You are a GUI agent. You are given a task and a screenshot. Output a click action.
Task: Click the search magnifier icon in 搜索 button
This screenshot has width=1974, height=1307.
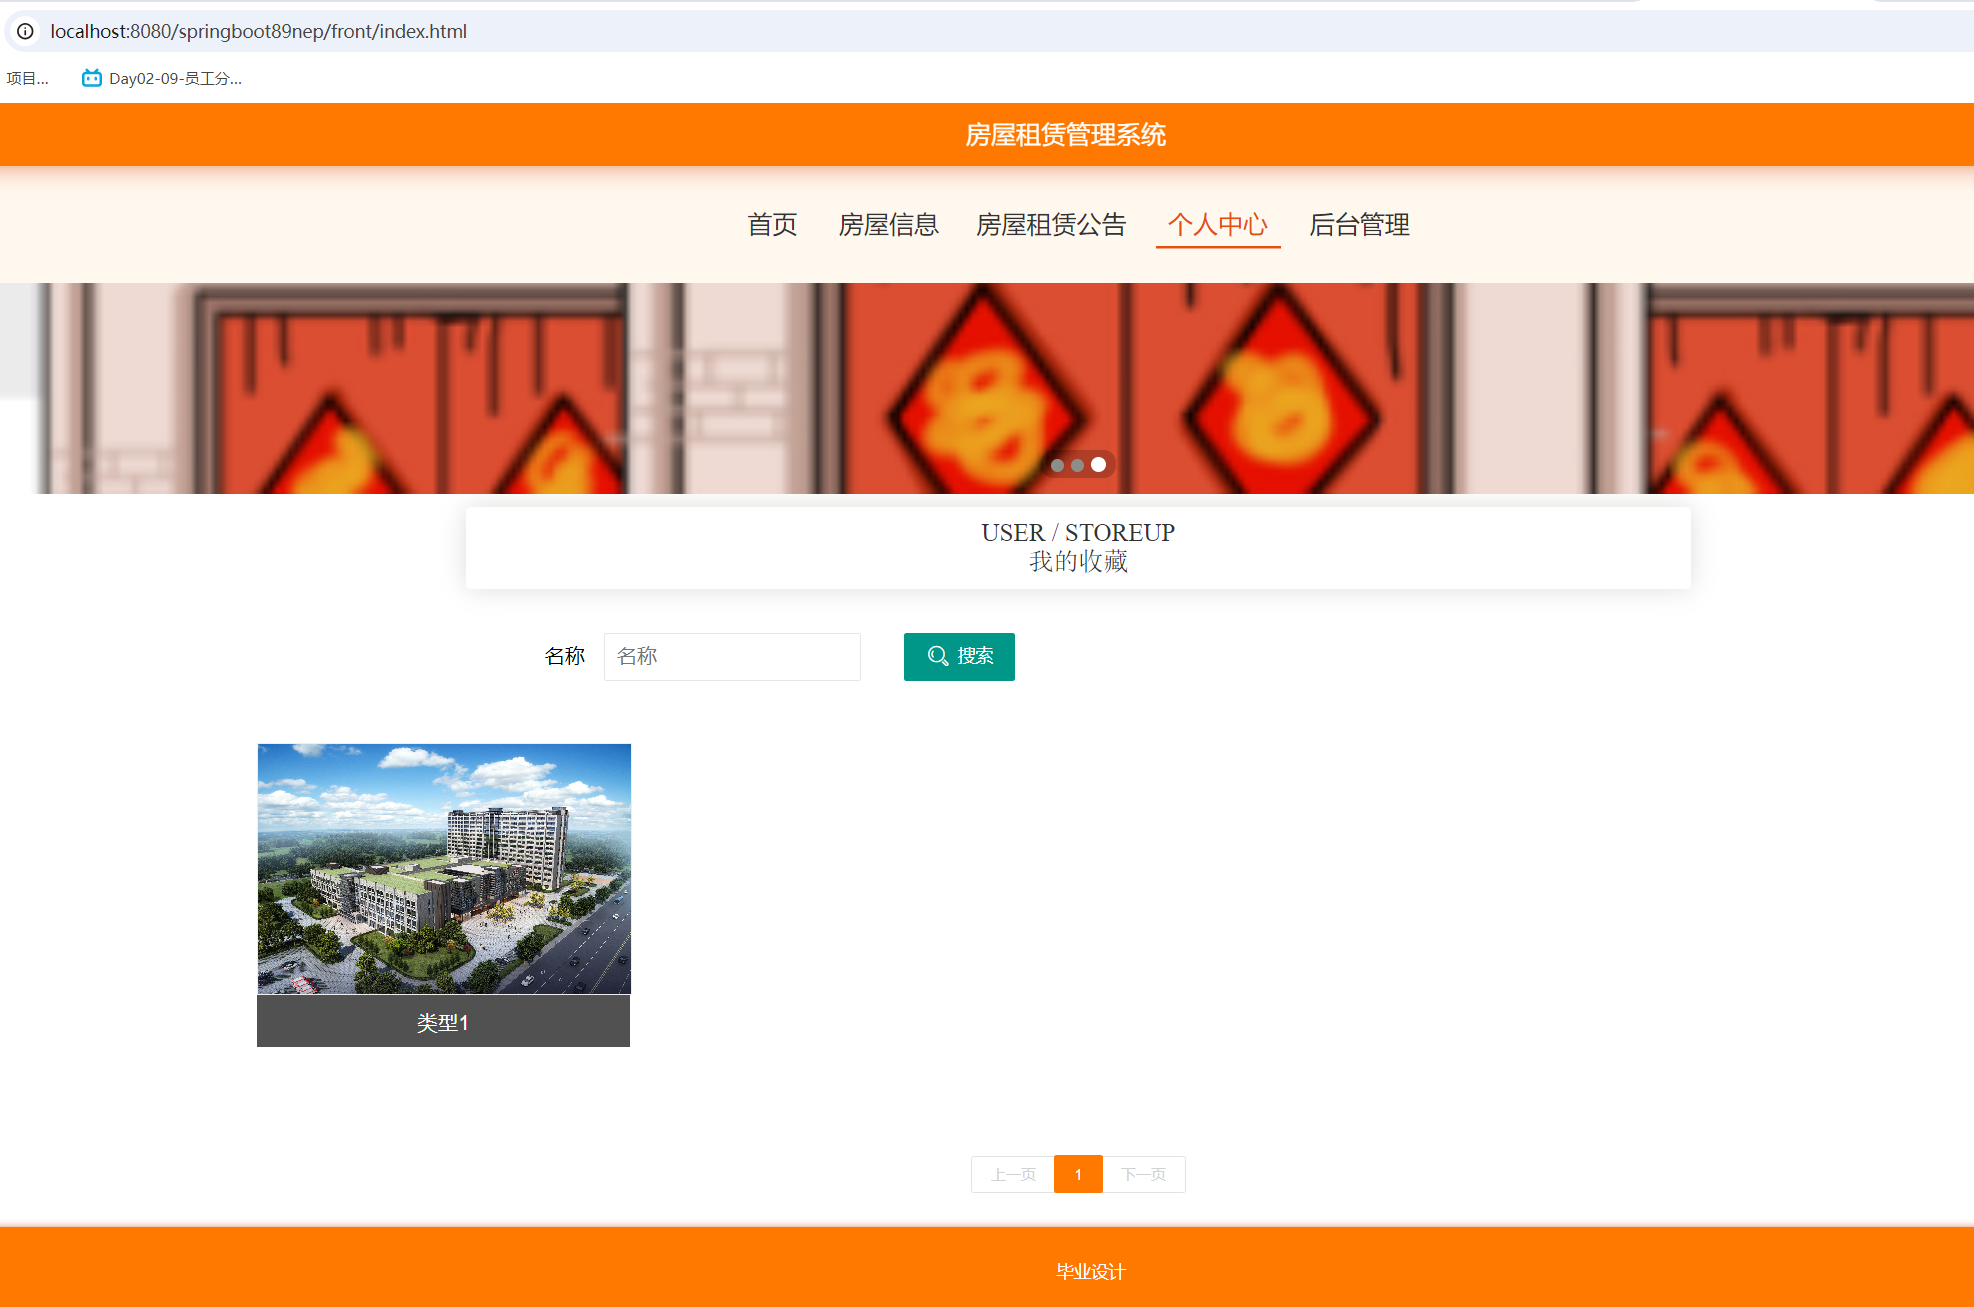[x=937, y=656]
